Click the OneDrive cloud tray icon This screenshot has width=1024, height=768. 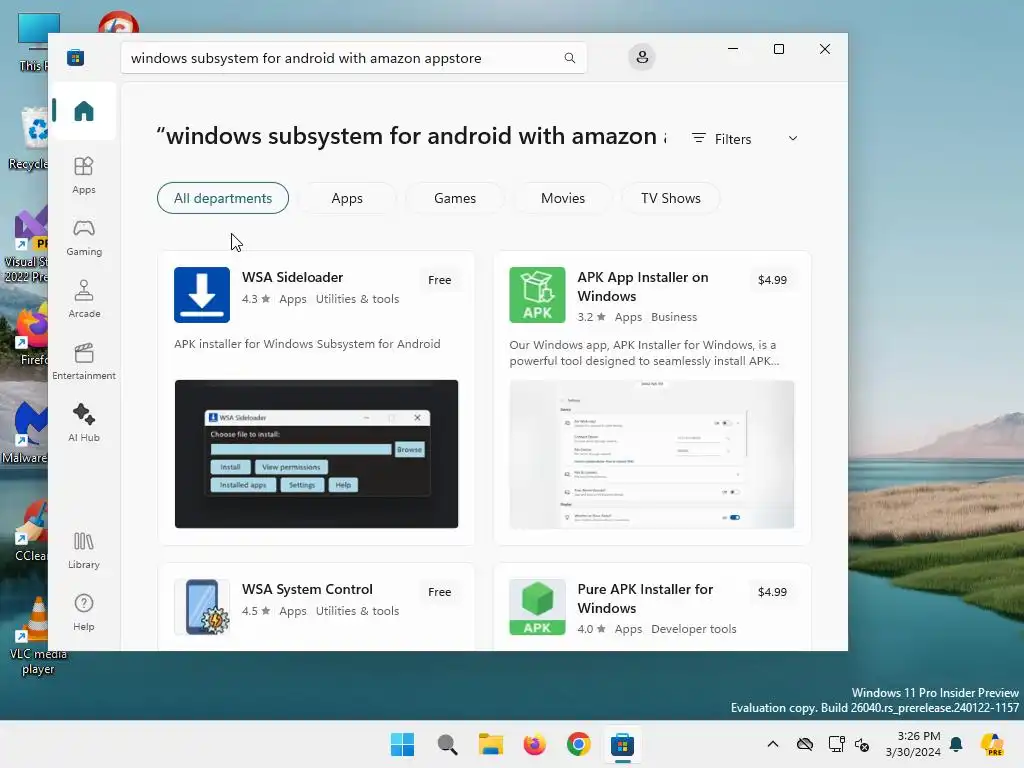click(805, 744)
